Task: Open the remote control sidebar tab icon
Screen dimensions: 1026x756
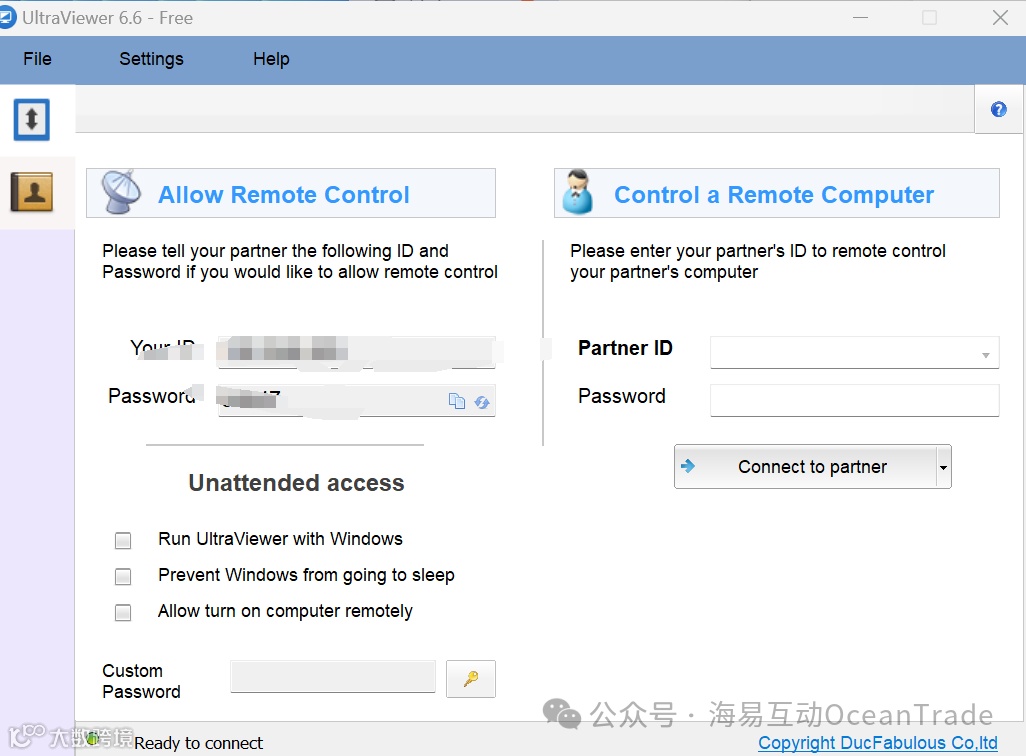Action: (x=31, y=120)
